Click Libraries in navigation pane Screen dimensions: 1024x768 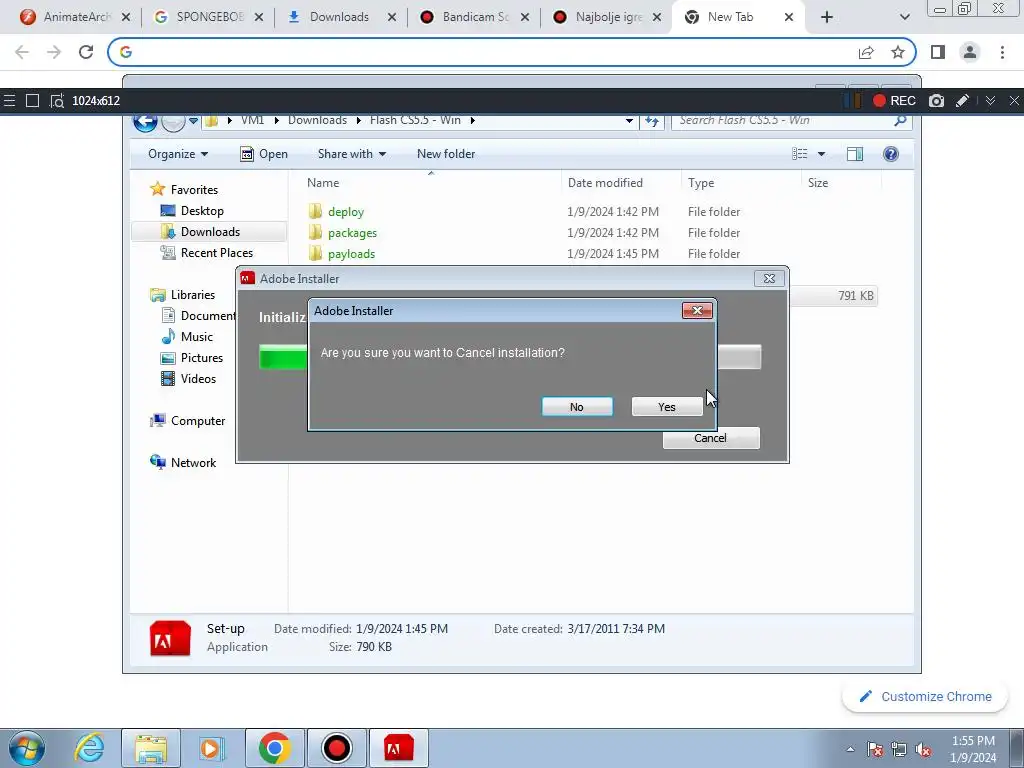click(x=193, y=295)
